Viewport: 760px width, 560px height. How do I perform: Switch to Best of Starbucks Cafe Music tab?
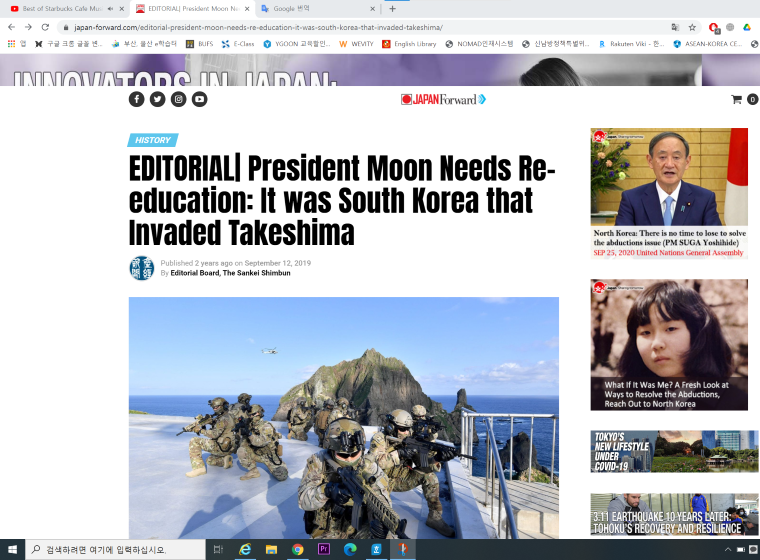60,8
